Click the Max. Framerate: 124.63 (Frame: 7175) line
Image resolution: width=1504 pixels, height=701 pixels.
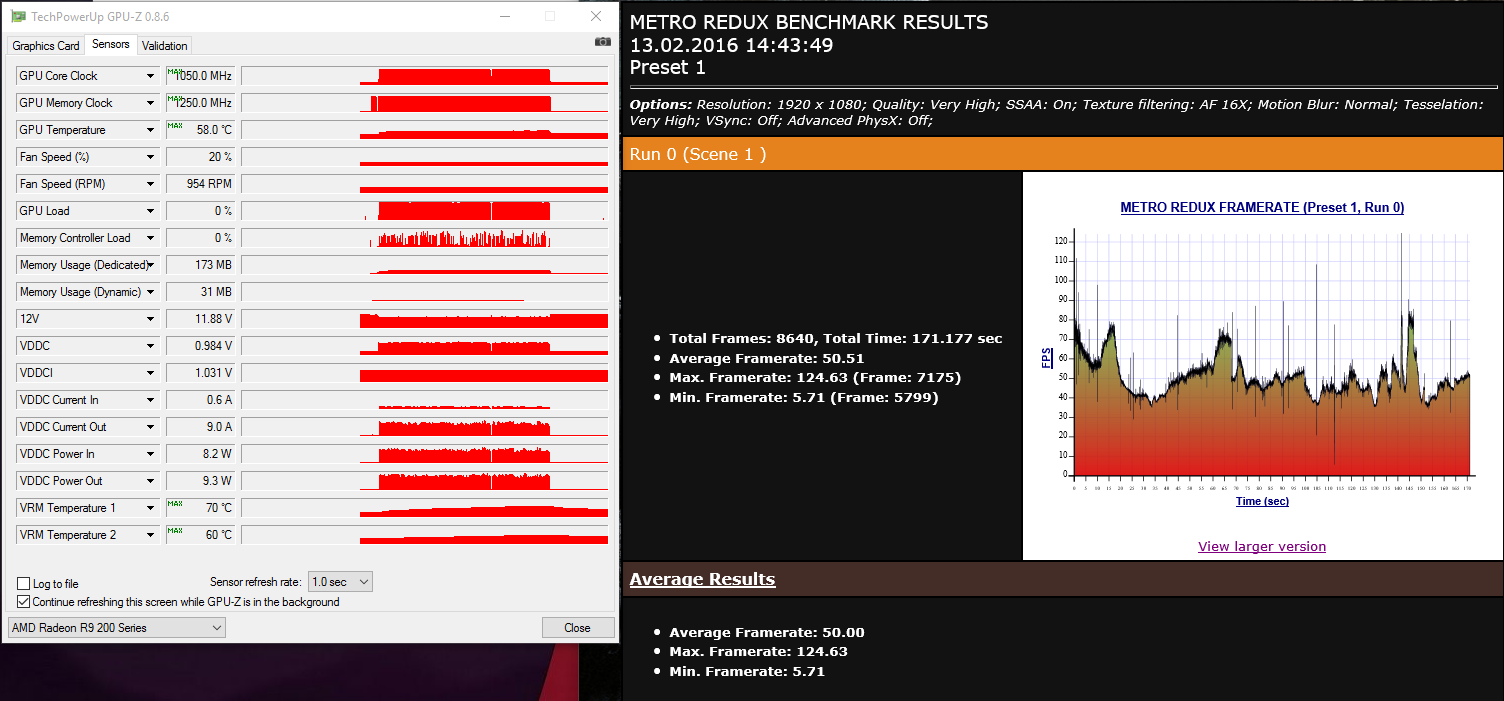[815, 378]
